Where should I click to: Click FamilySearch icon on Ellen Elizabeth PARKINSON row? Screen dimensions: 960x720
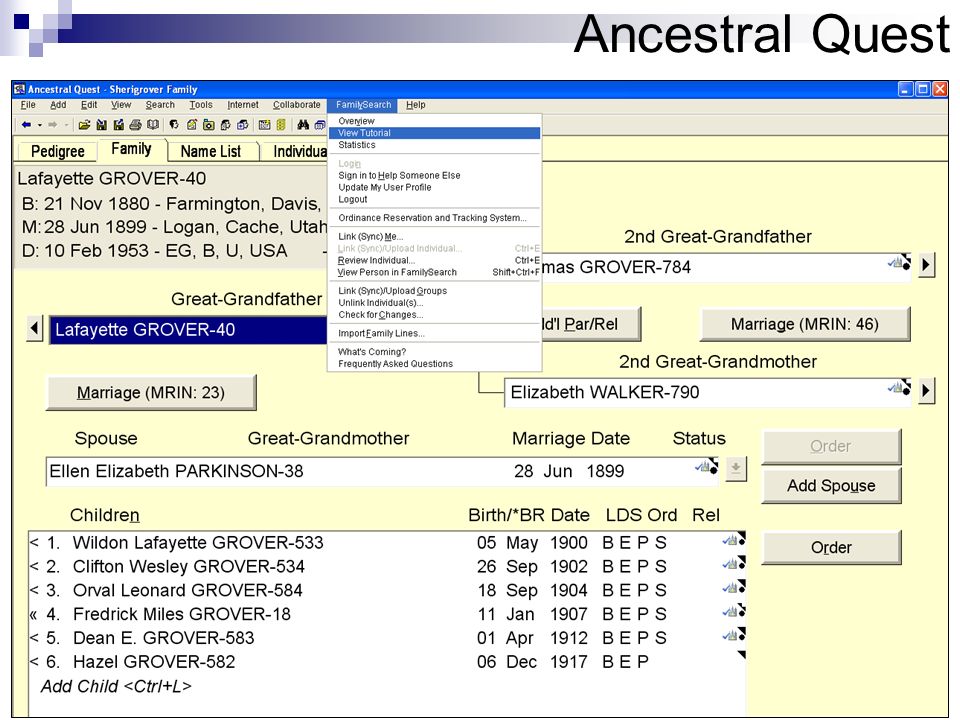pyautogui.click(x=706, y=466)
